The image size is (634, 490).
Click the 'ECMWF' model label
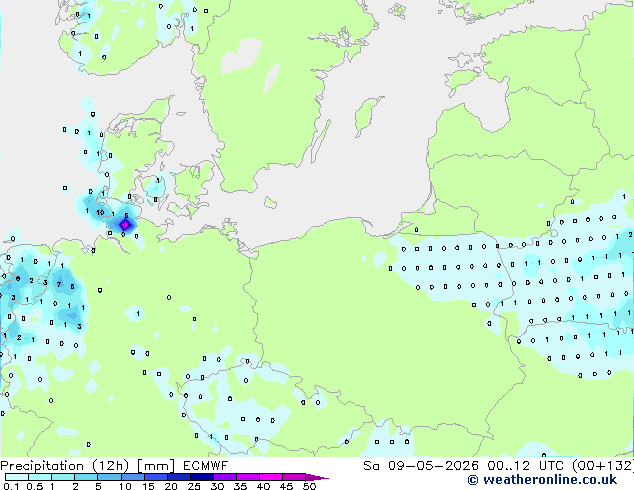click(x=205, y=466)
